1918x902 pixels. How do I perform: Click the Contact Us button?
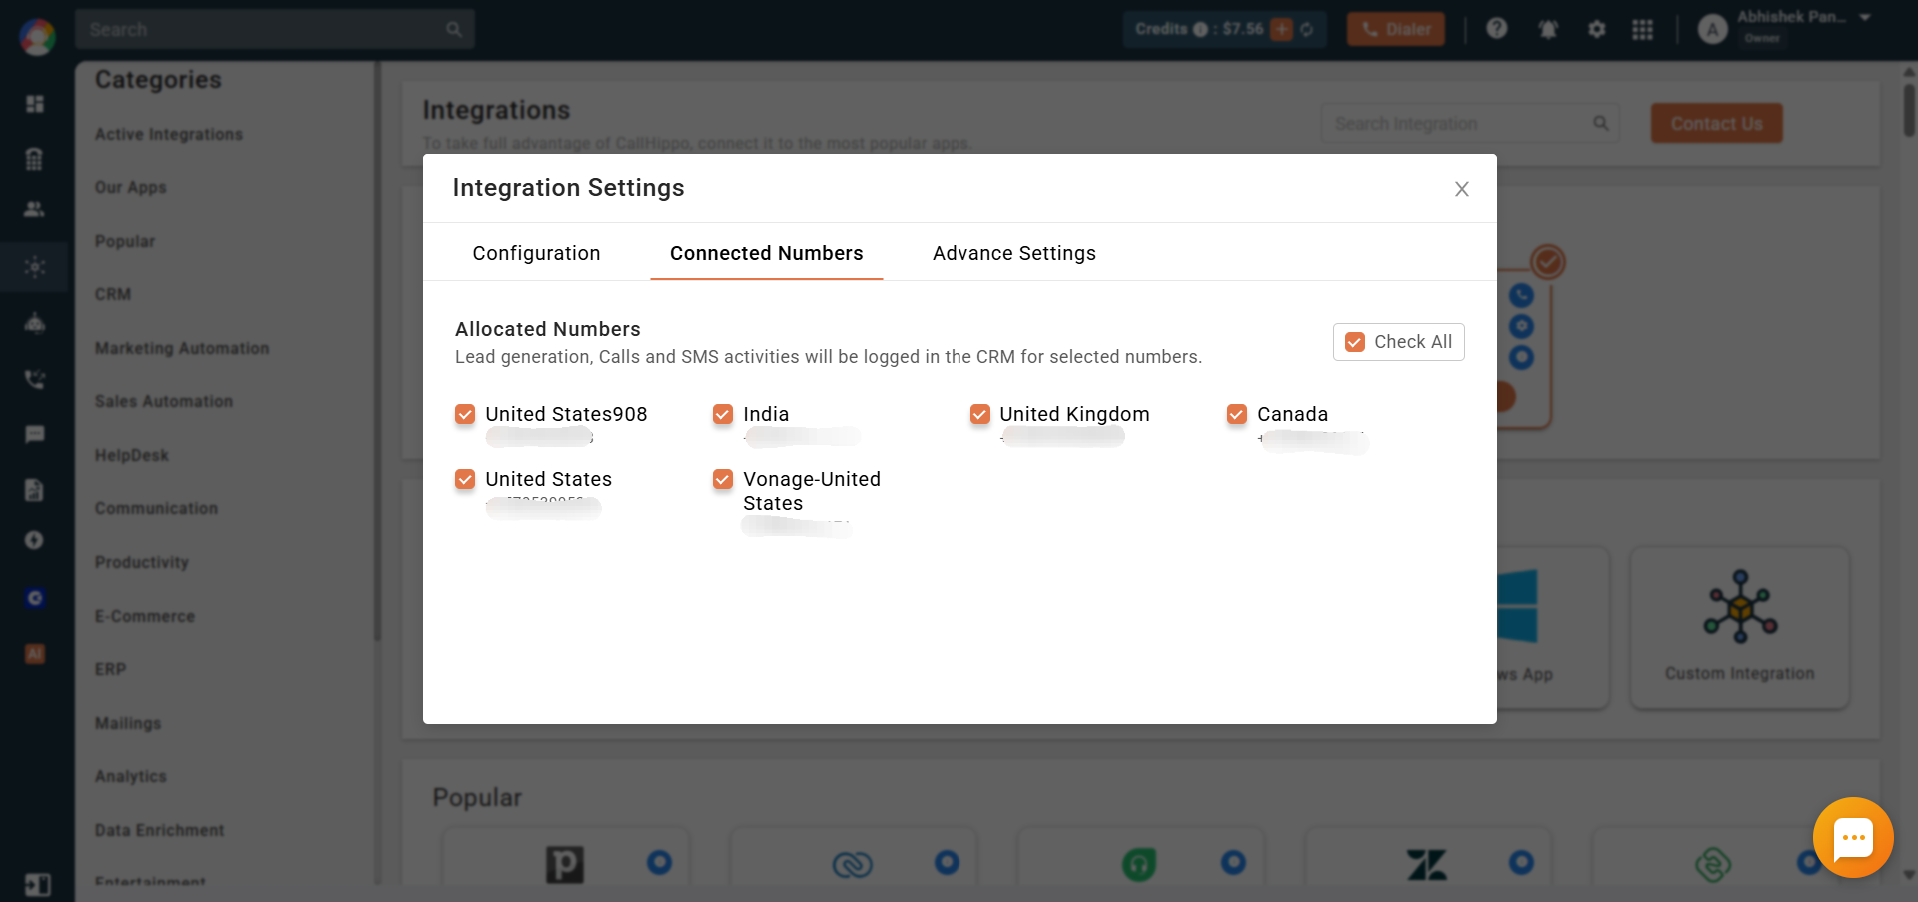click(x=1716, y=123)
